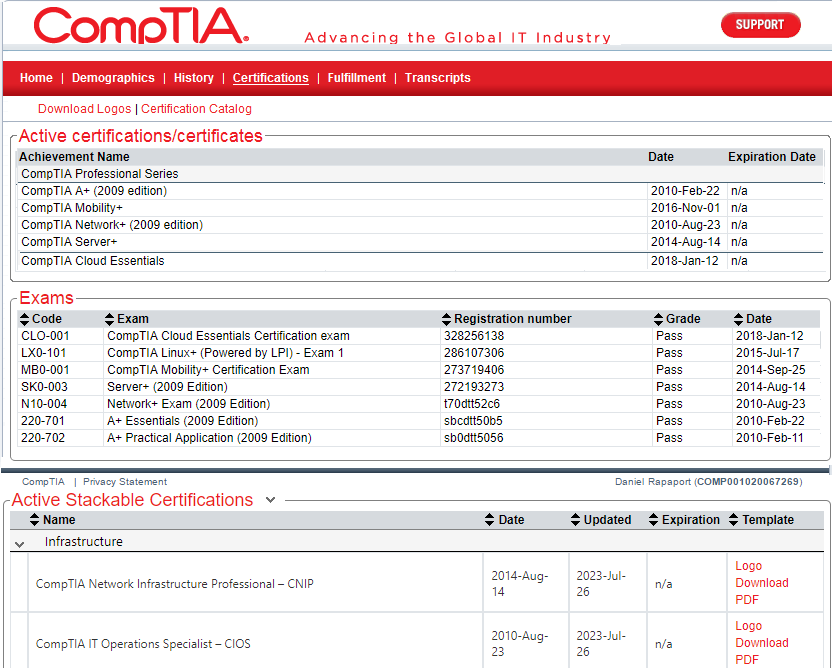Click exam code 220-701
The height and width of the screenshot is (668, 838).
click(x=43, y=422)
